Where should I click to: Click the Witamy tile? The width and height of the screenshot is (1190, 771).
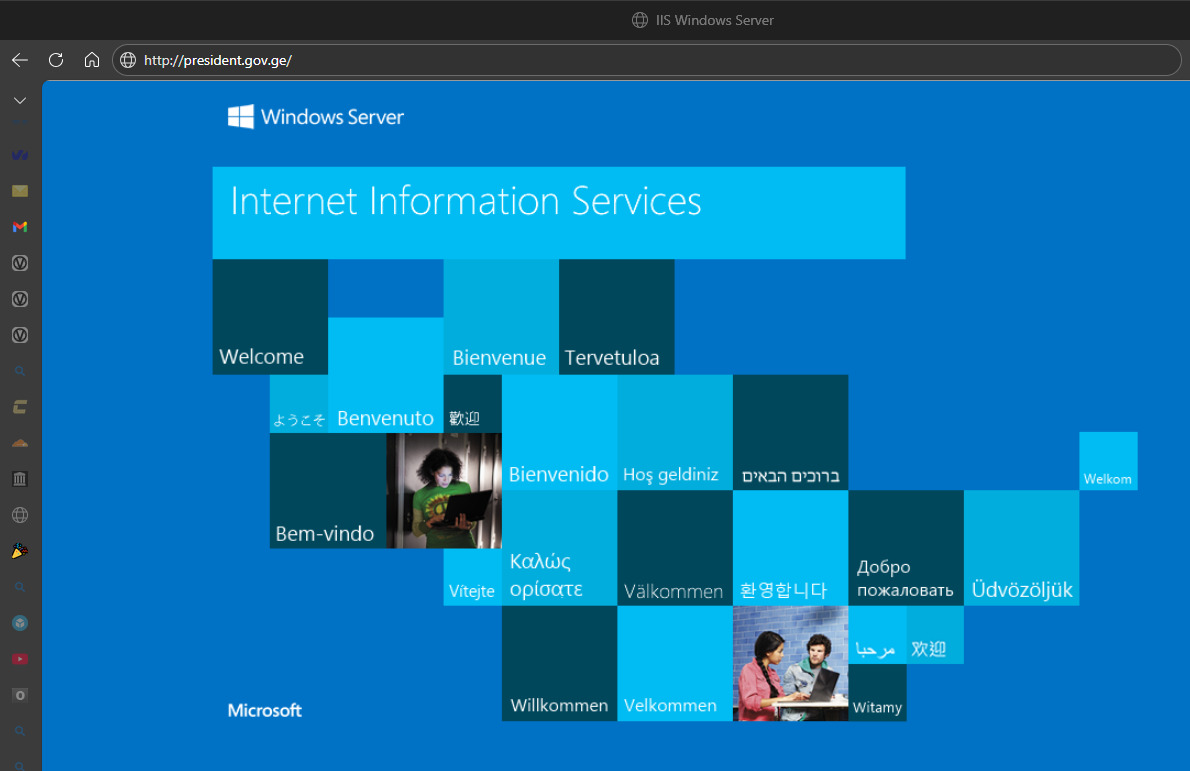click(x=877, y=692)
